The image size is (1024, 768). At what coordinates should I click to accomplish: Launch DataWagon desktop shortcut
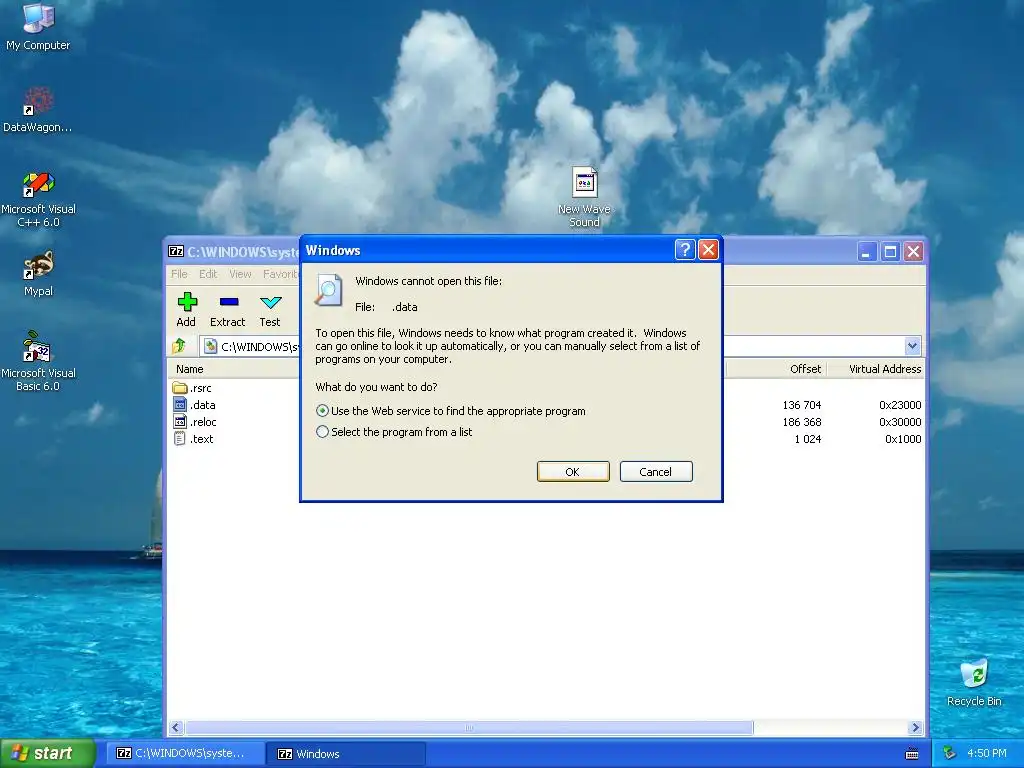point(38,110)
